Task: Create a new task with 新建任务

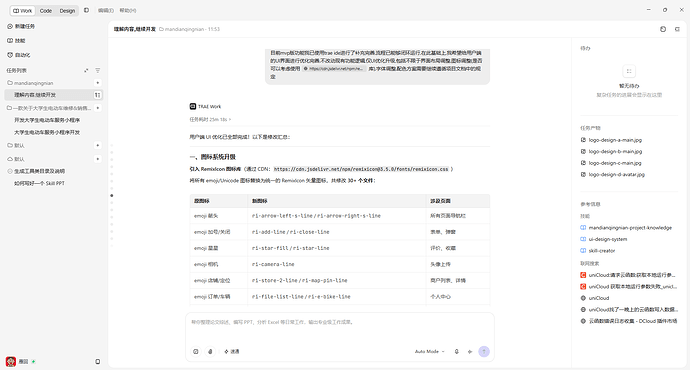Action: tap(21, 26)
